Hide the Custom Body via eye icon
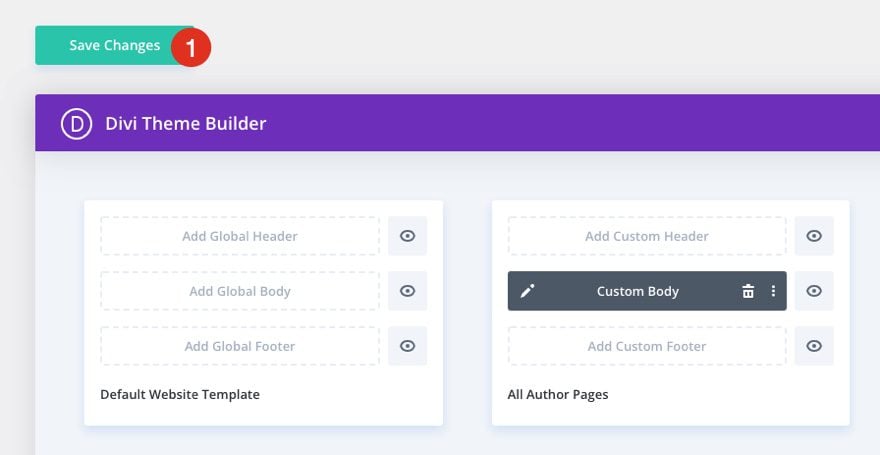Screen dimensions: 880x455 tap(814, 291)
